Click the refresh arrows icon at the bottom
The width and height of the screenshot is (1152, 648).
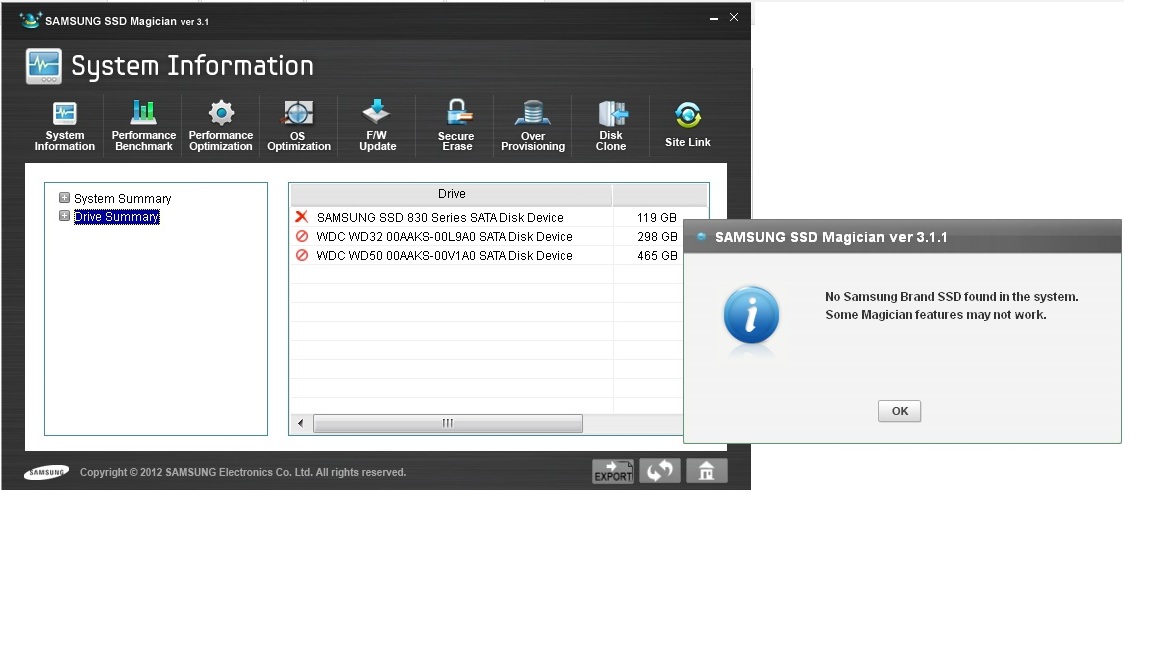tap(660, 471)
